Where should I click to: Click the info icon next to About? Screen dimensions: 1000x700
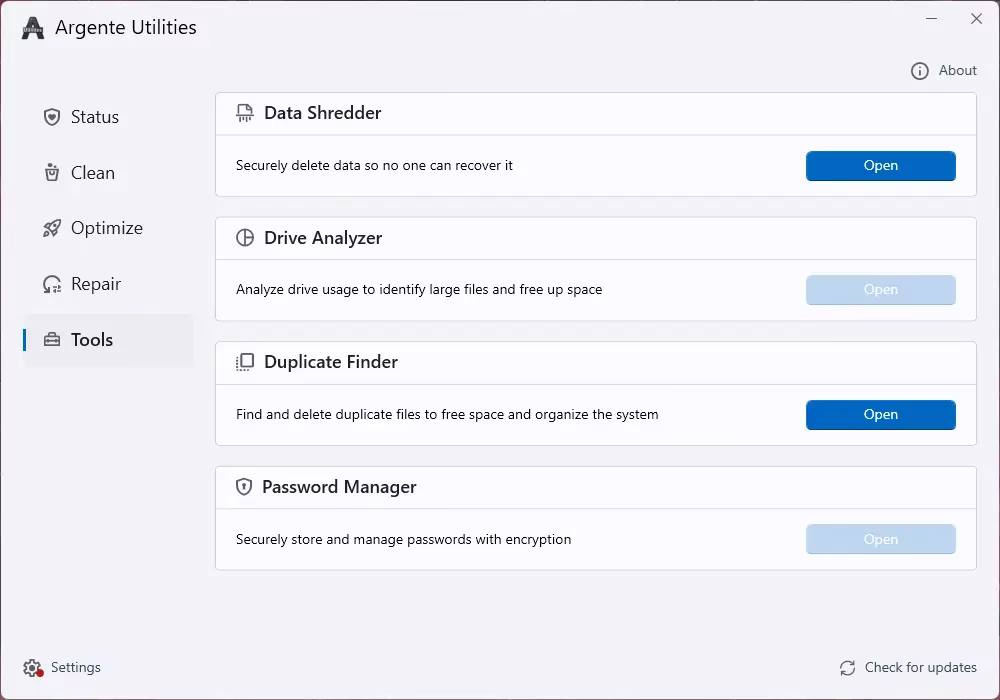919,70
